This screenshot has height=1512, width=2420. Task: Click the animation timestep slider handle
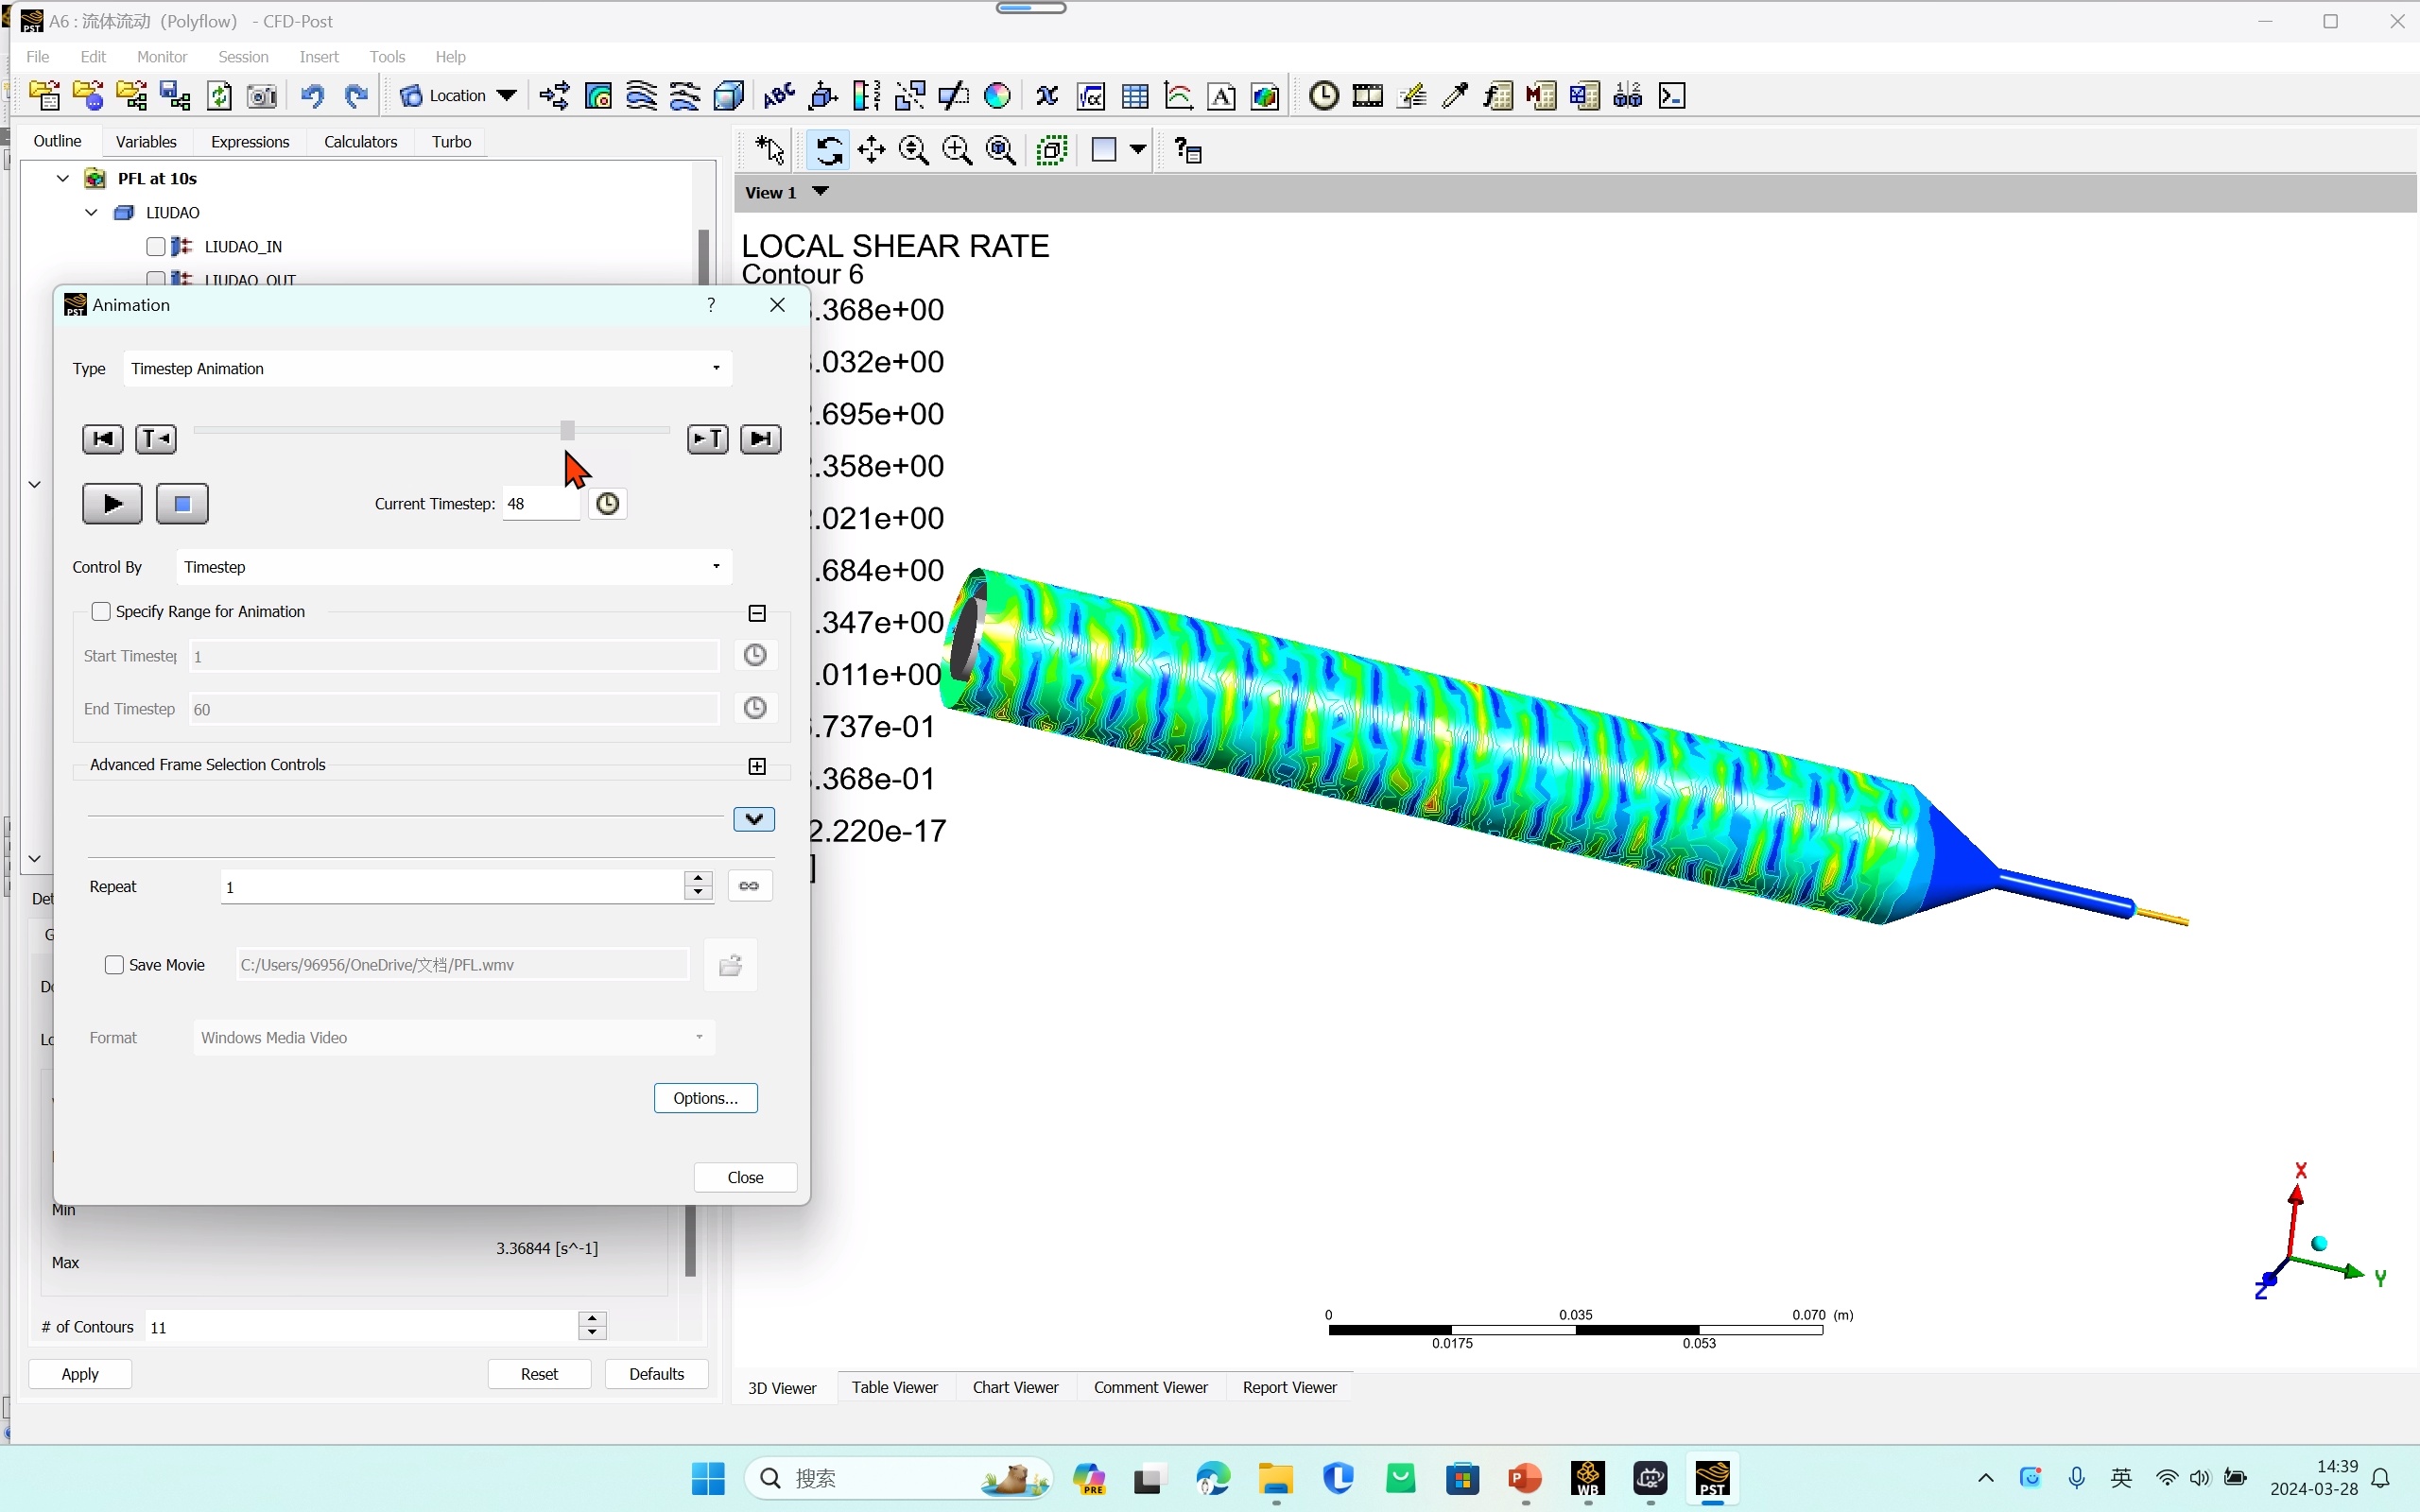point(567,430)
